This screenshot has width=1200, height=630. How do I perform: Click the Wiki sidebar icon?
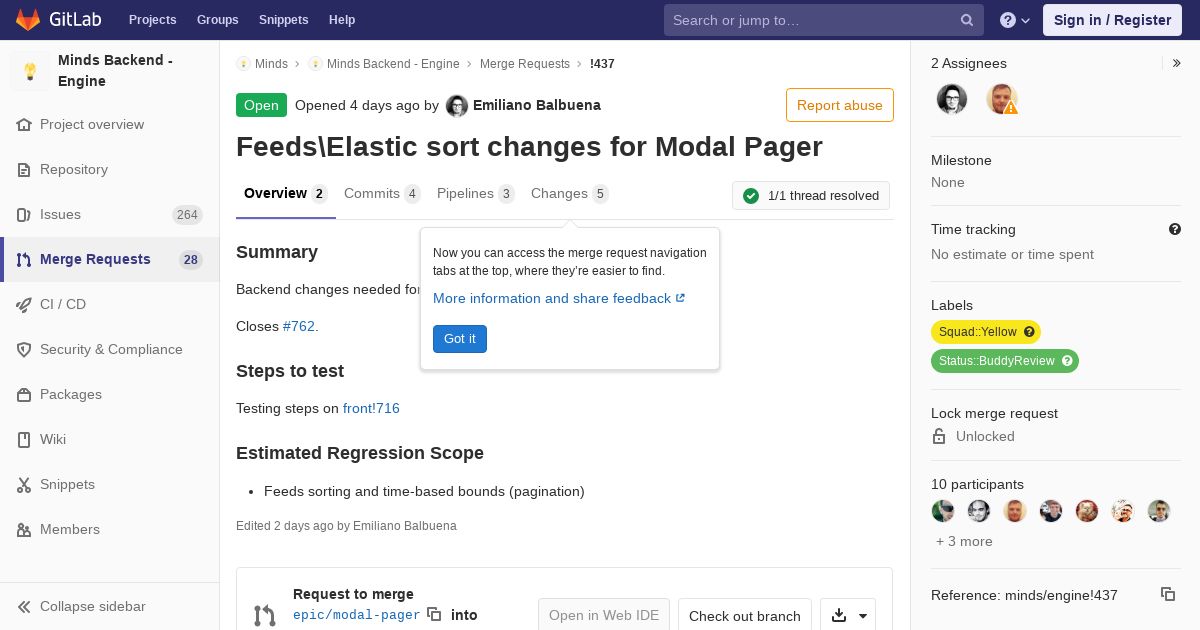point(24,439)
